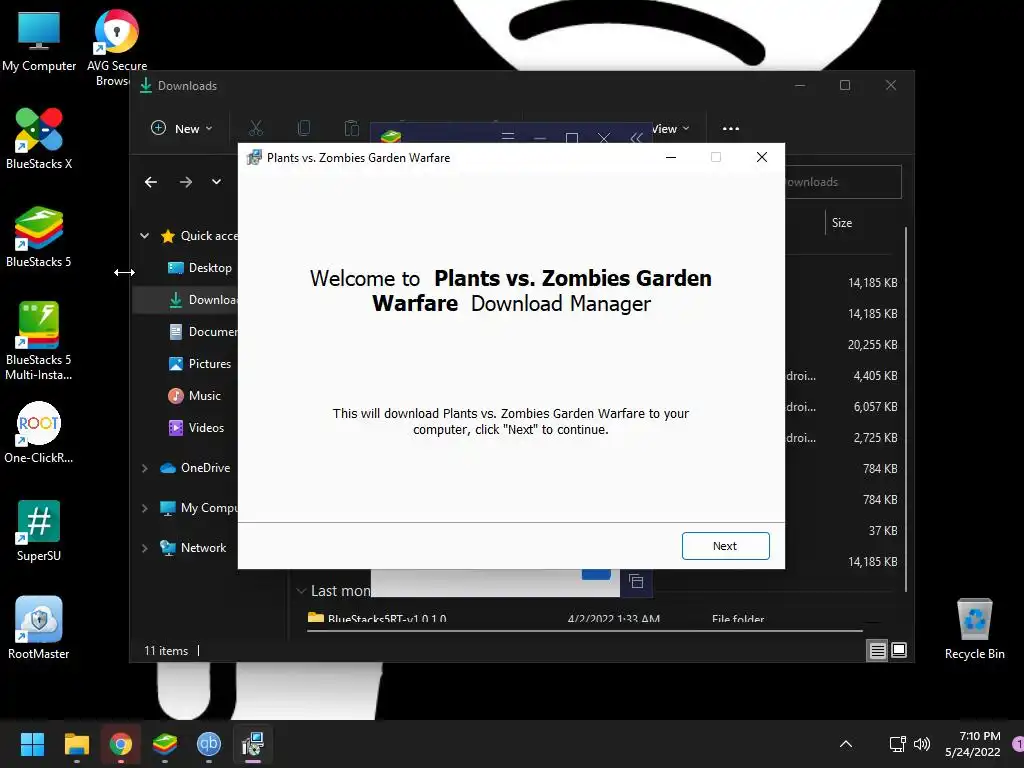1024x768 pixels.
Task: Click Paste icon in Explorer toolbar
Action: (351, 129)
